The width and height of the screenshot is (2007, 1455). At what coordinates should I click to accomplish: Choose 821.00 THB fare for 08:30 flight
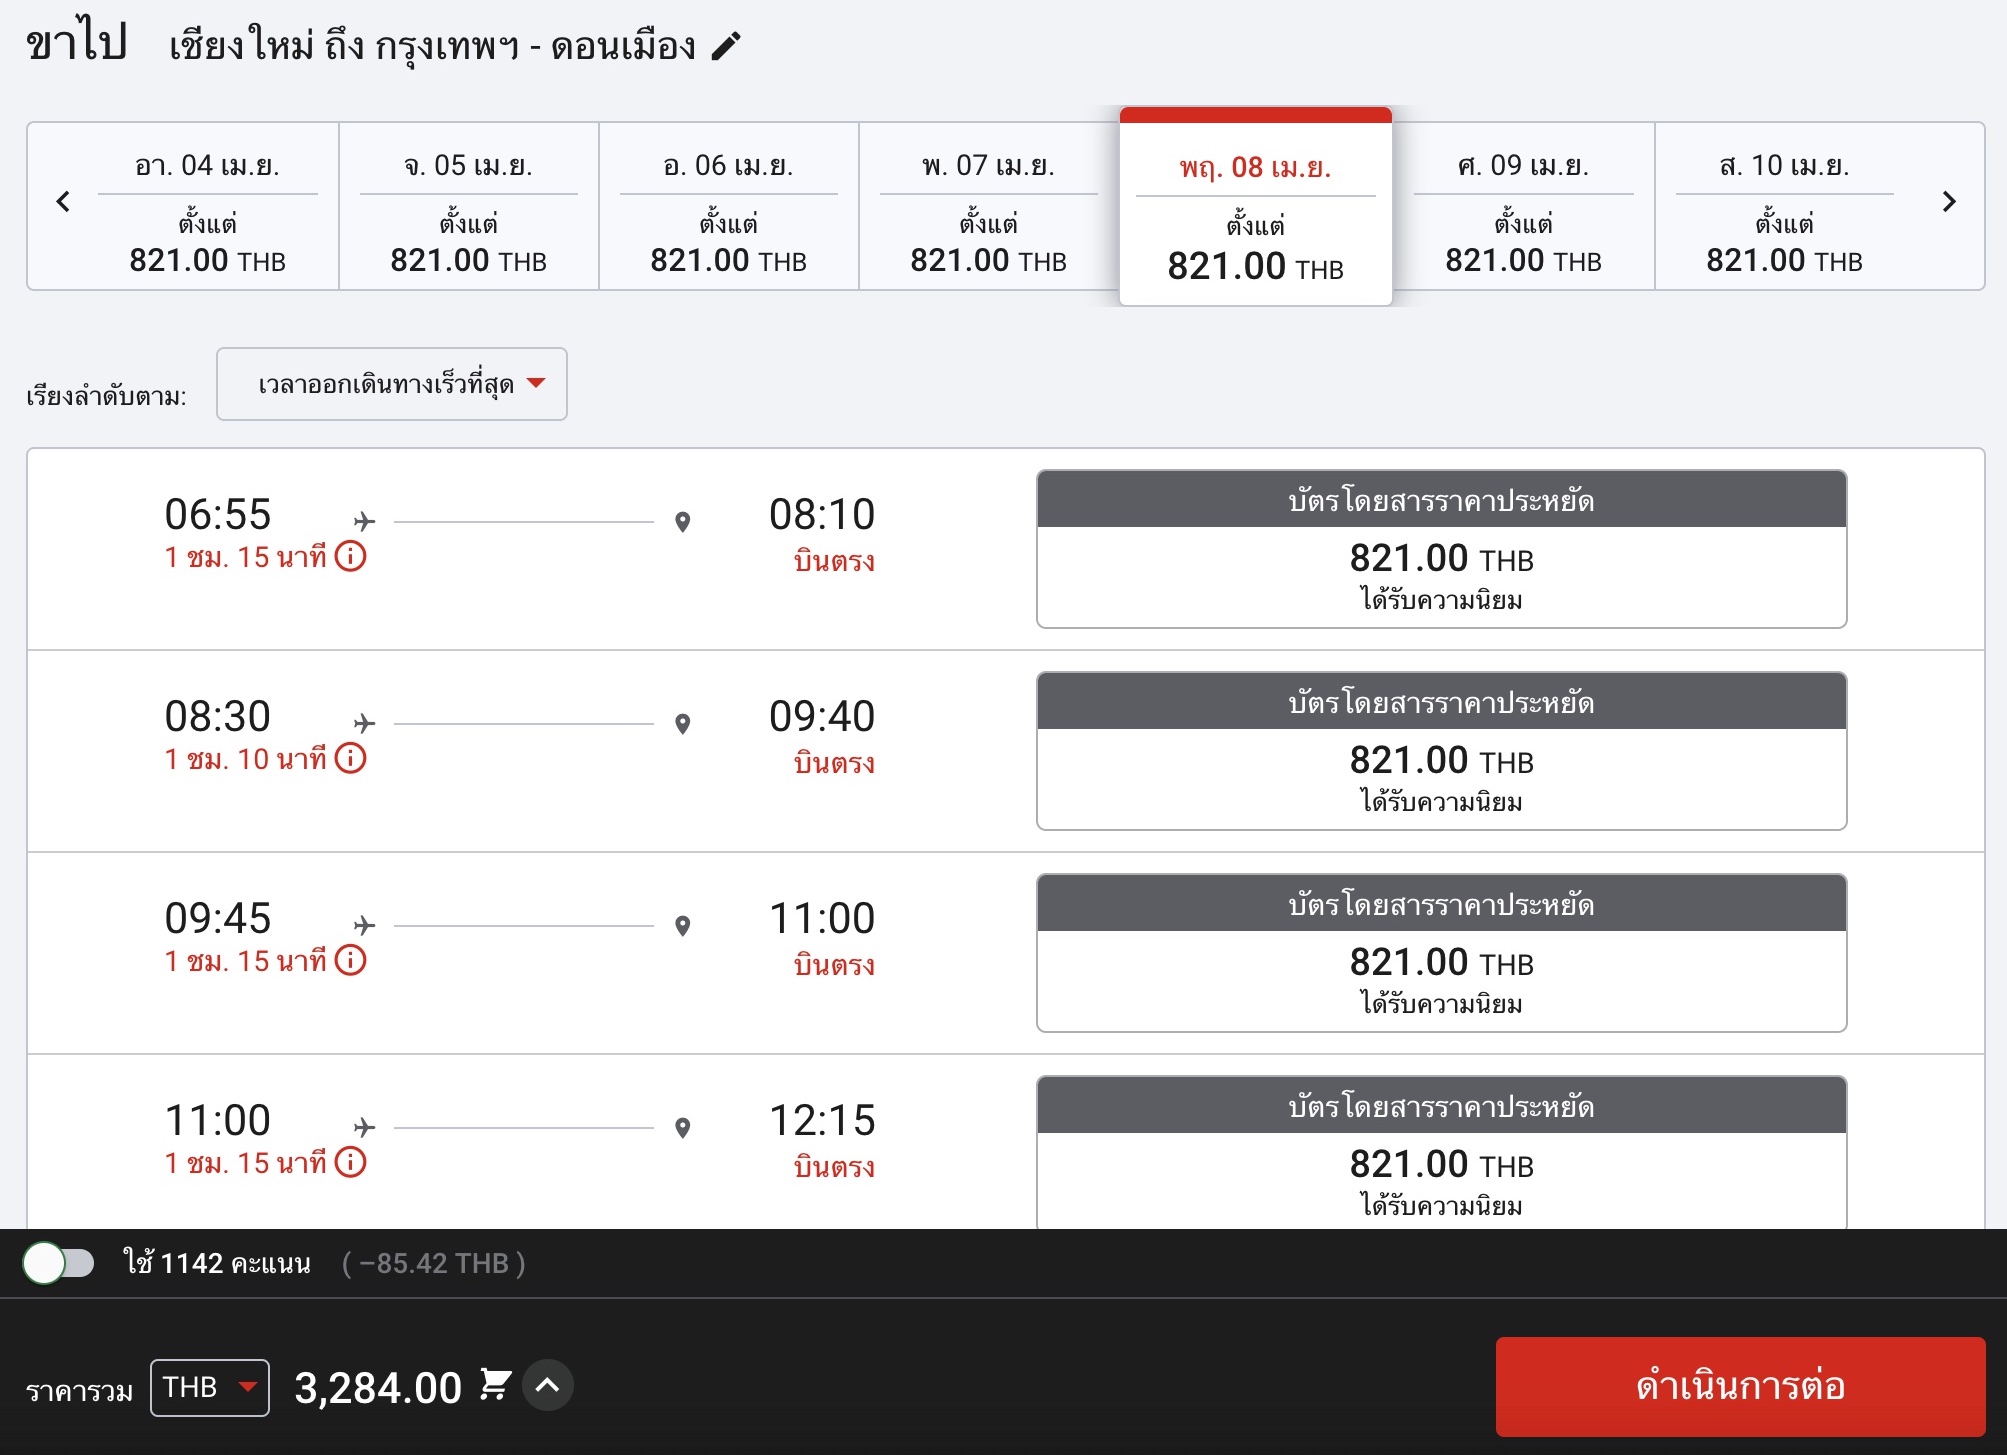click(1441, 751)
